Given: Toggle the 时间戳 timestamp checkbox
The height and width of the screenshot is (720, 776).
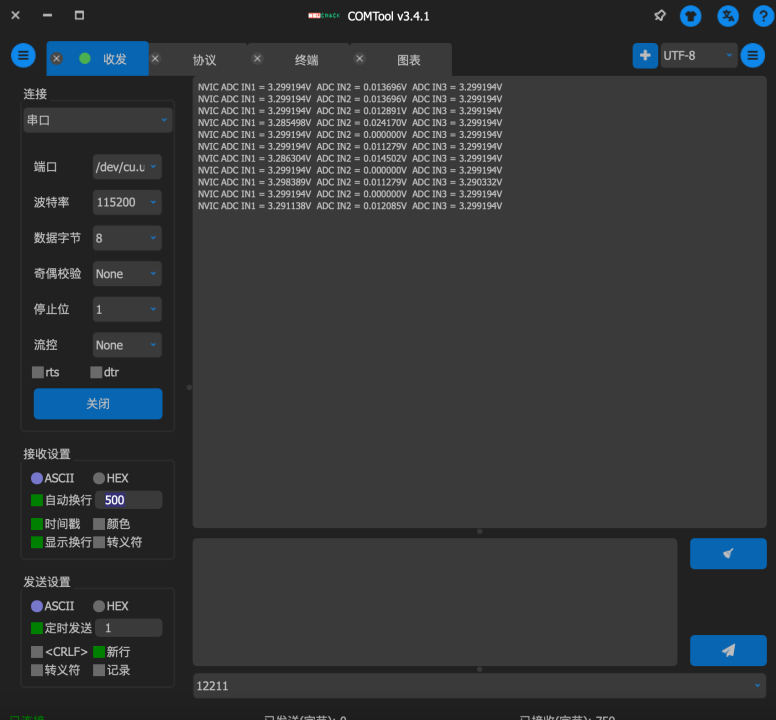Looking at the screenshot, I should pyautogui.click(x=38, y=524).
